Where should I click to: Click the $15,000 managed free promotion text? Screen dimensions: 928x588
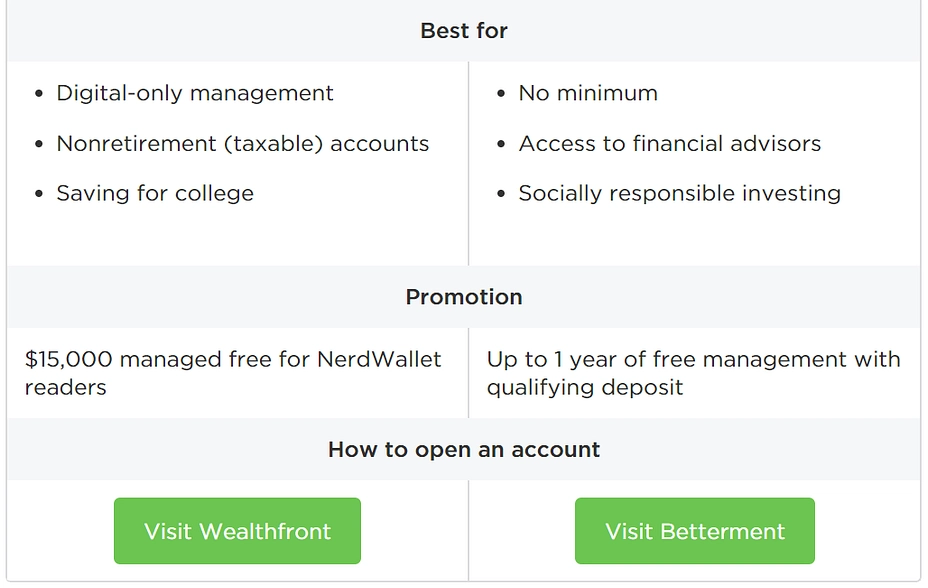click(233, 373)
